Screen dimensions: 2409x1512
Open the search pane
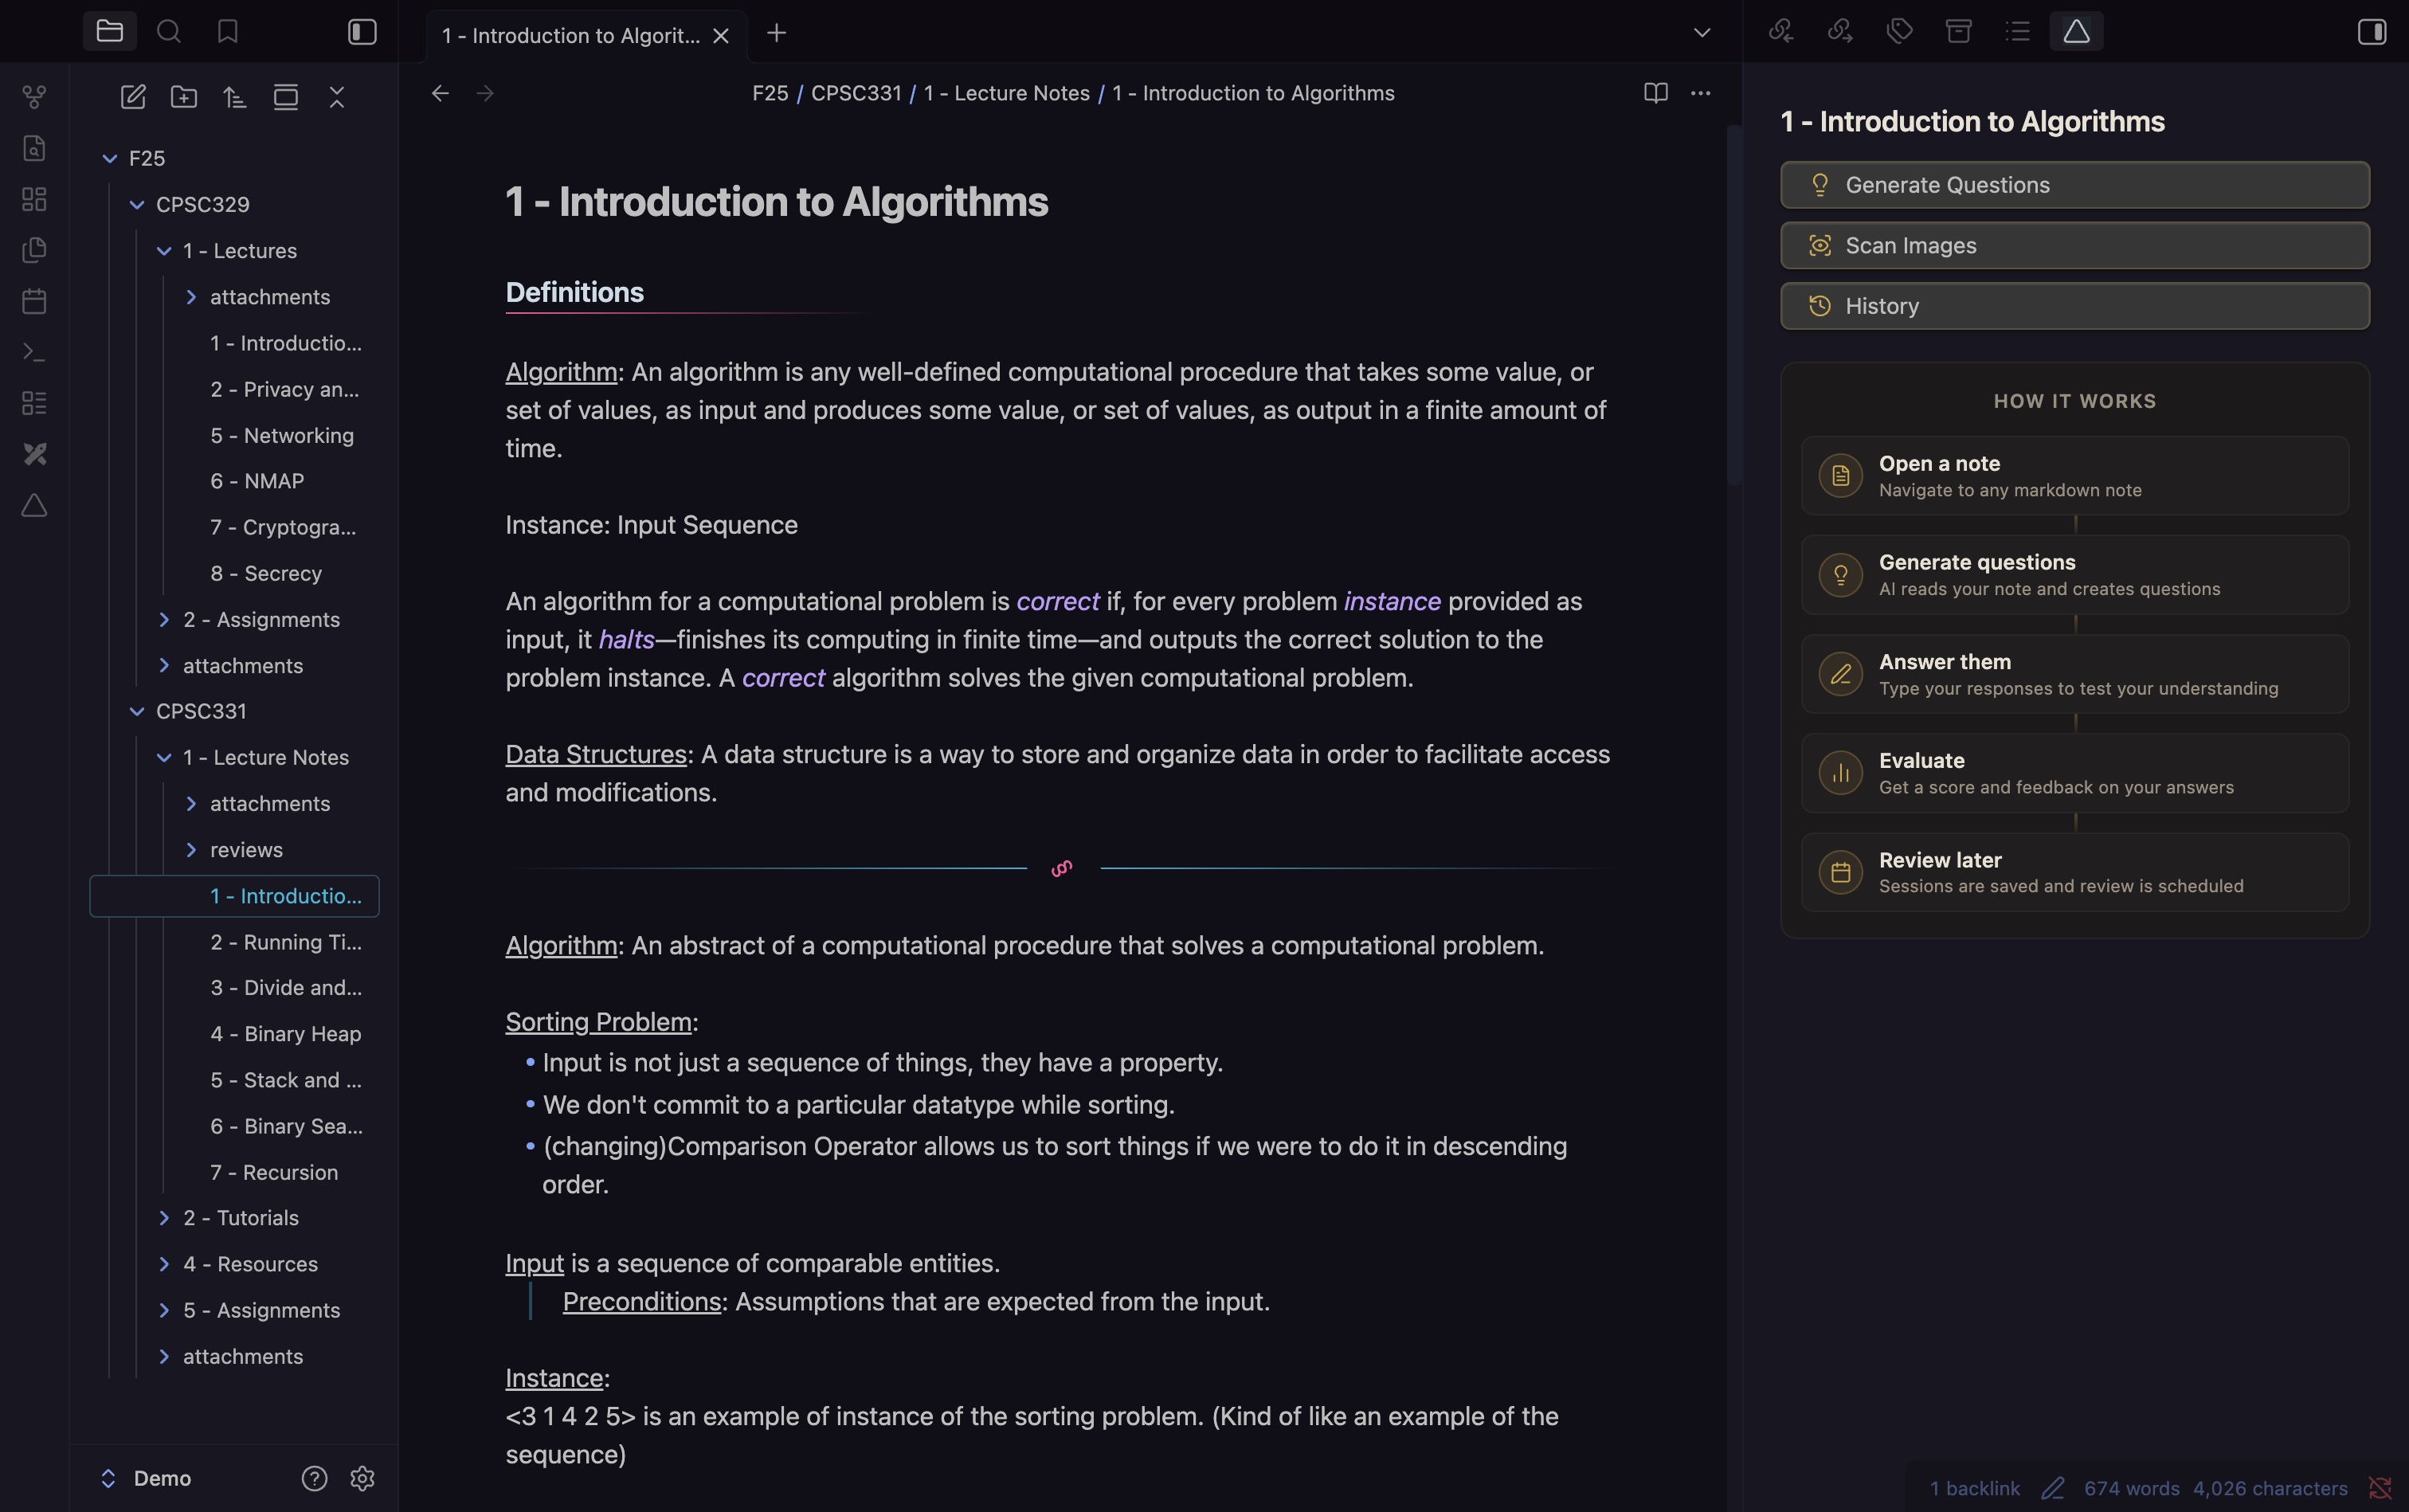click(169, 32)
